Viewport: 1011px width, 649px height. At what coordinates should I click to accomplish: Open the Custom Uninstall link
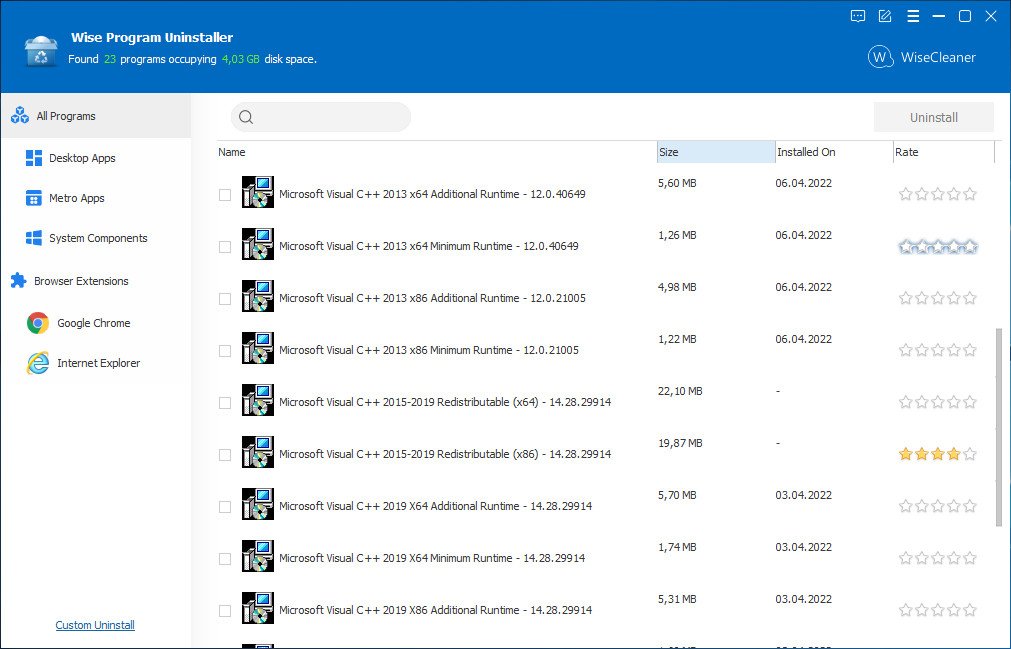(95, 625)
